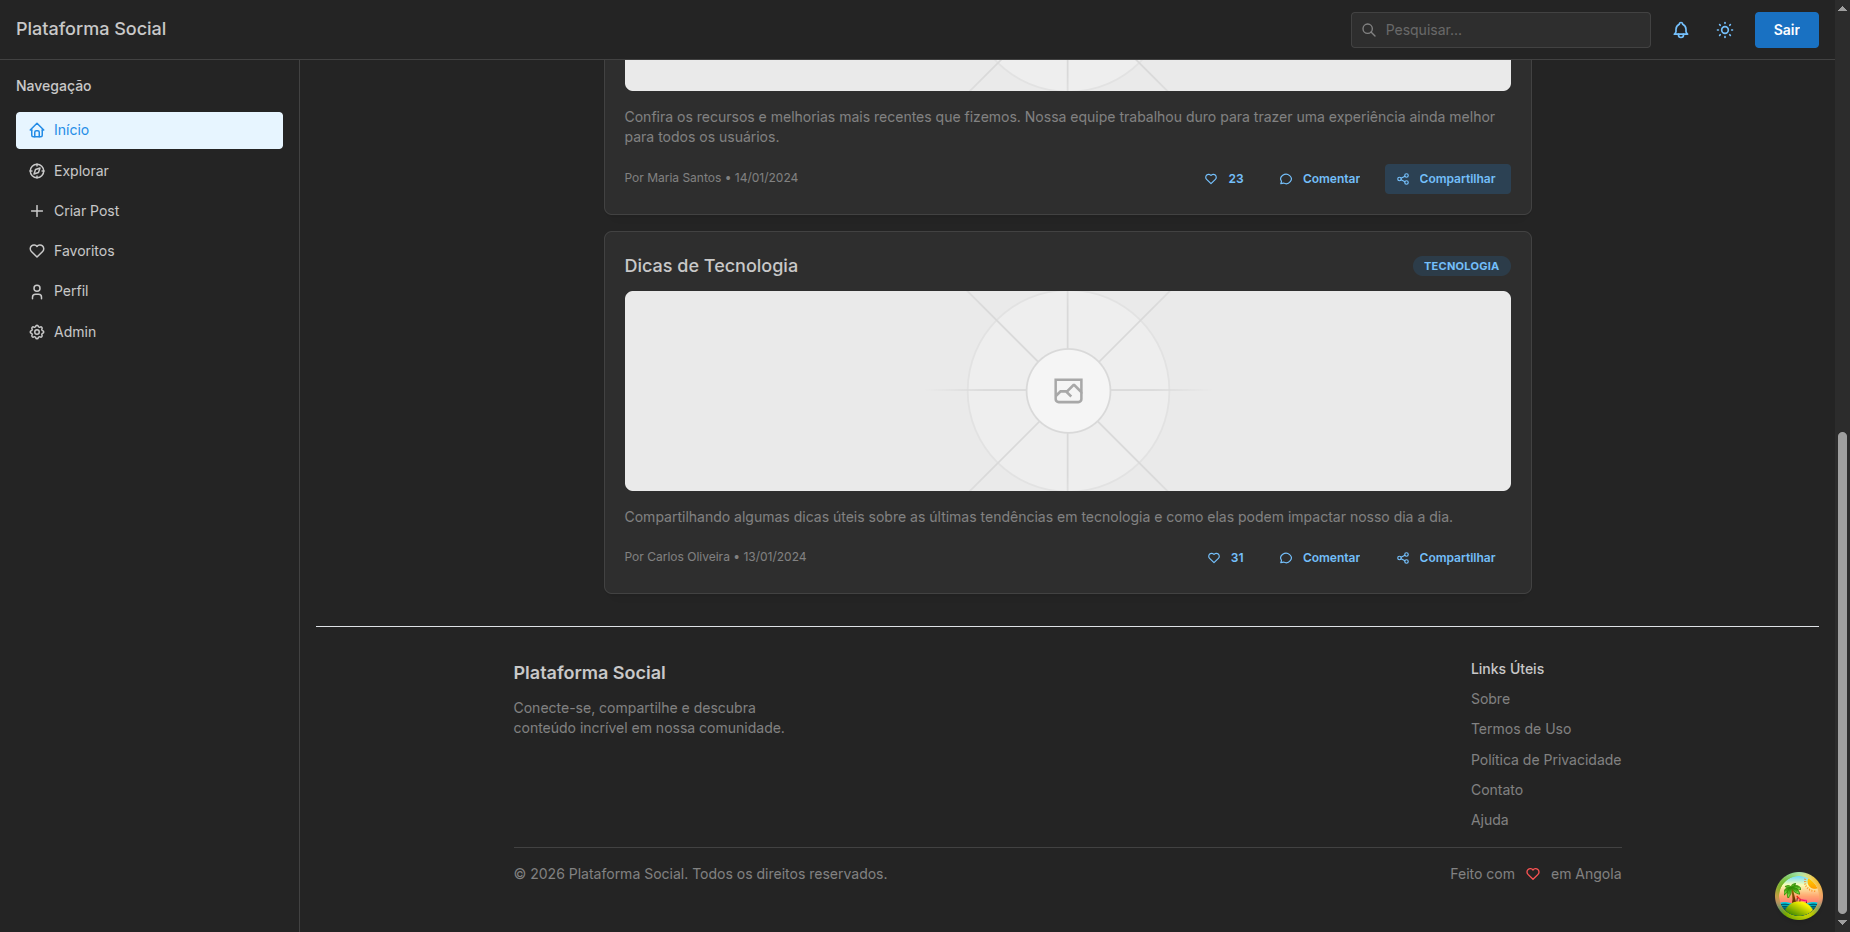Click the TECNOLOGIA category tag
This screenshot has height=932, width=1850.
[1461, 266]
